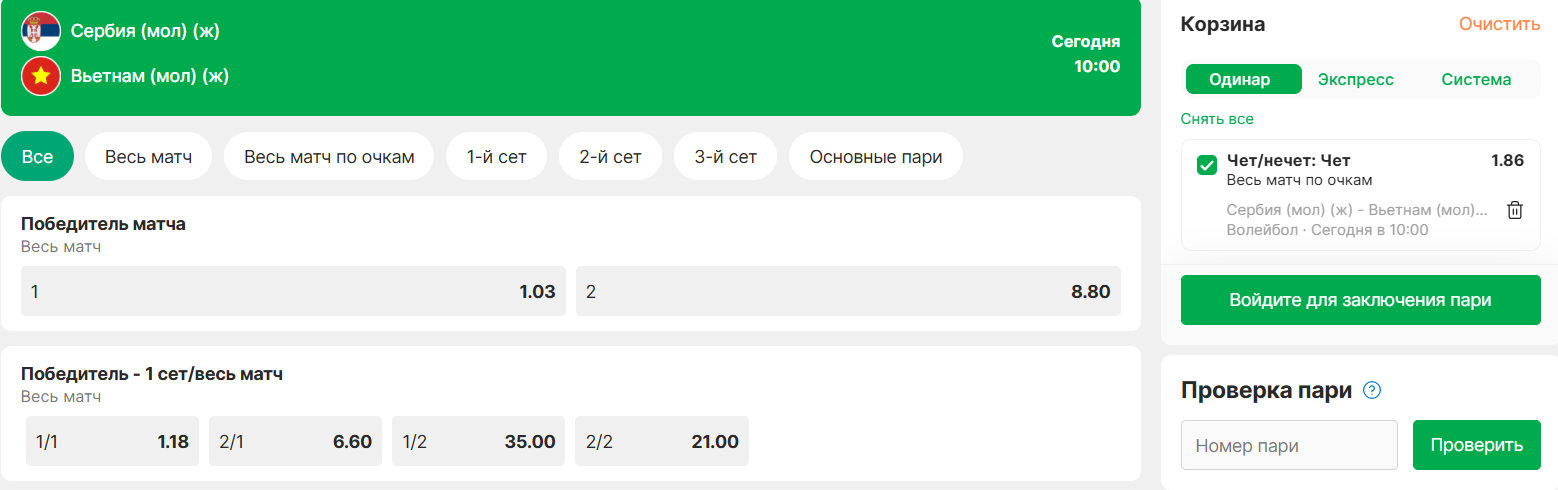The height and width of the screenshot is (490, 1558).
Task: Choose the Основные пари filter
Action: (x=876, y=156)
